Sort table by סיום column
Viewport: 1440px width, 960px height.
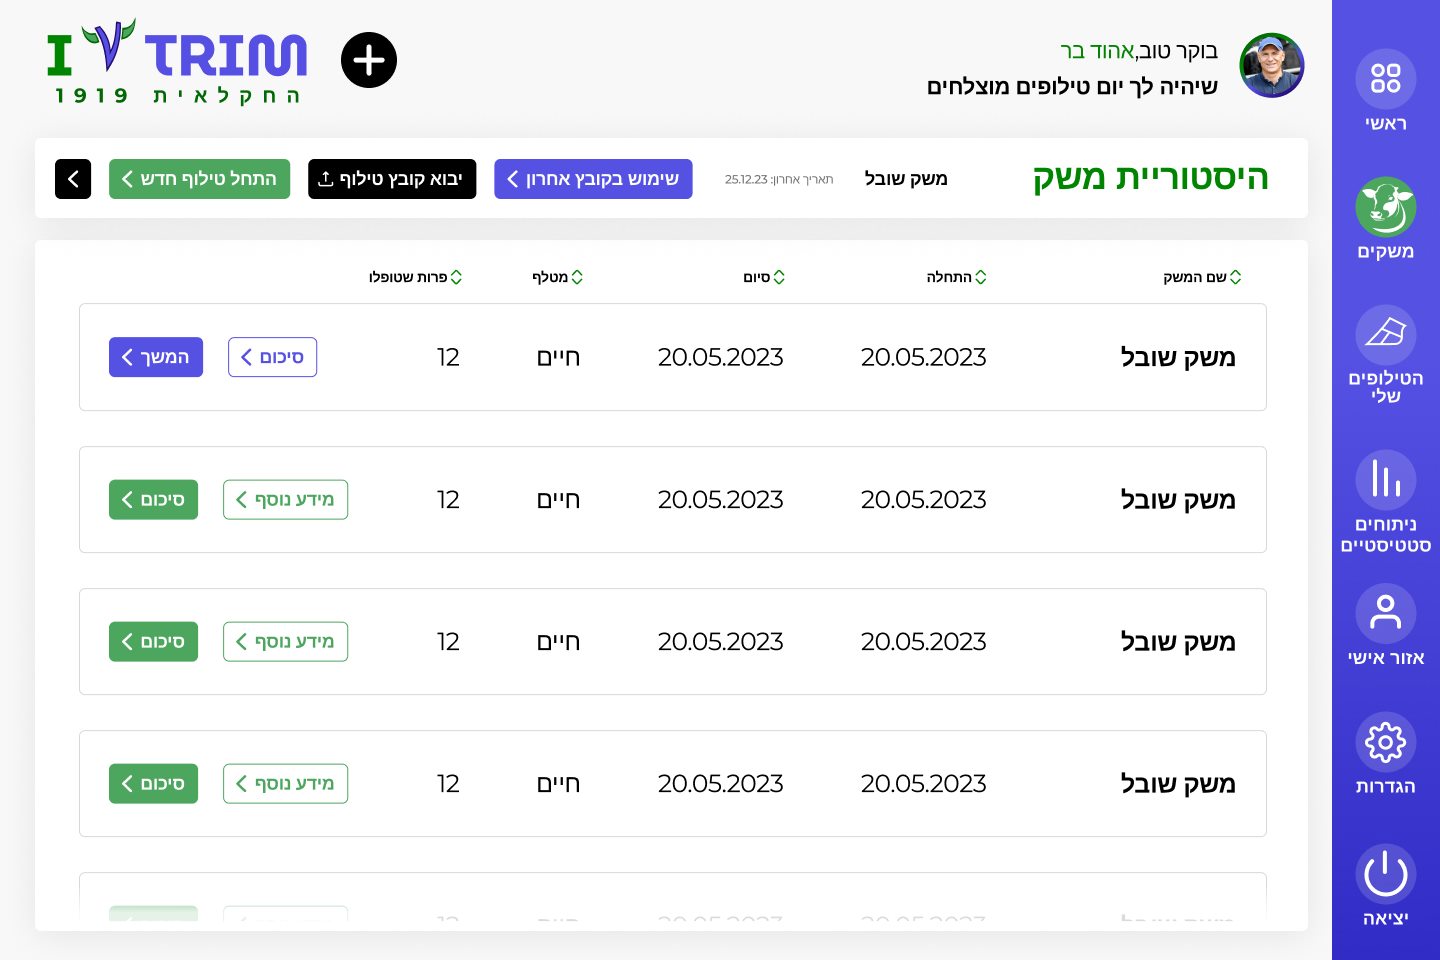[764, 277]
